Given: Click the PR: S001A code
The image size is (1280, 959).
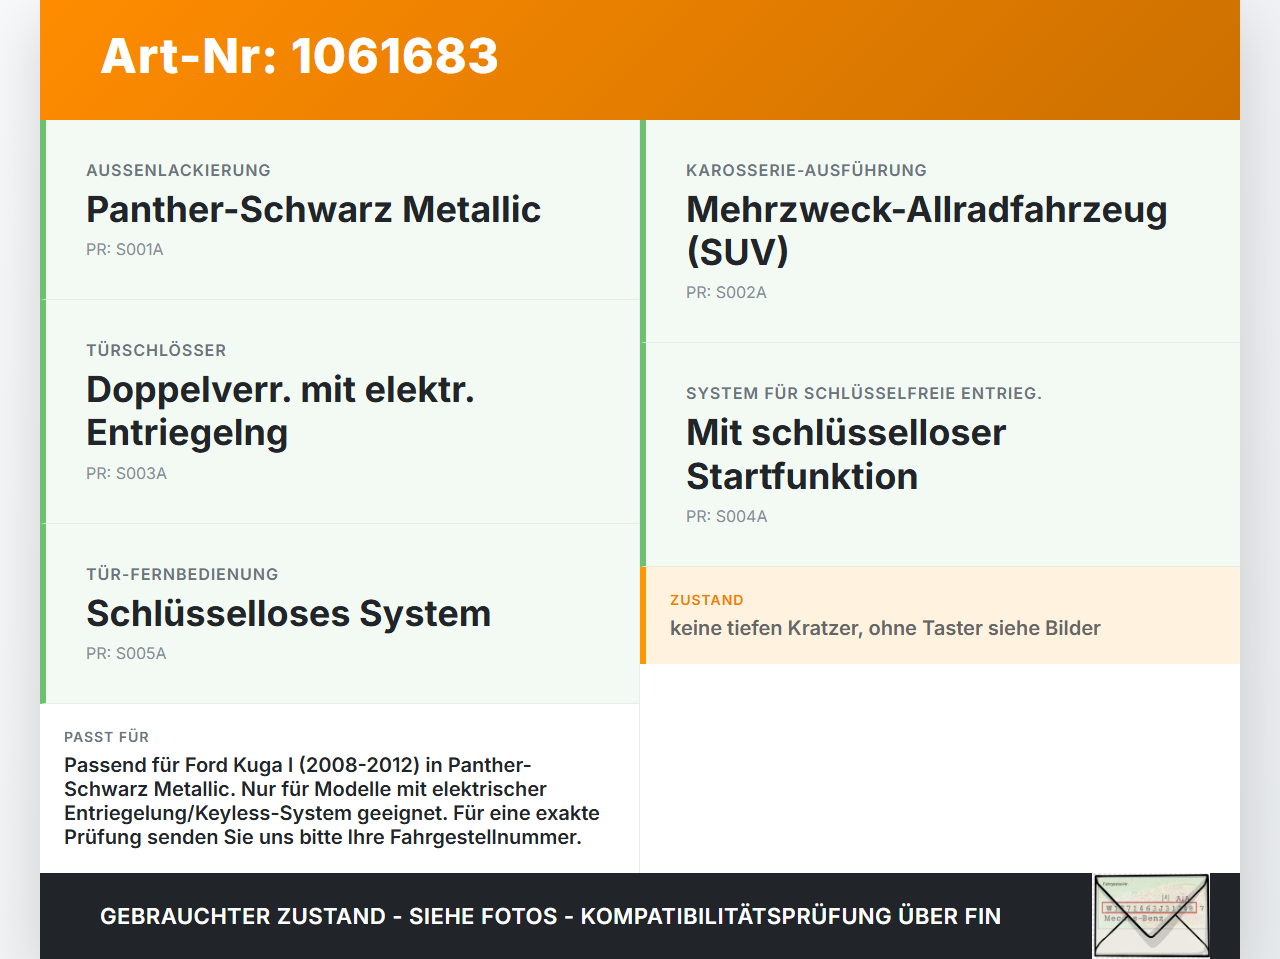Looking at the screenshot, I should click(x=125, y=250).
